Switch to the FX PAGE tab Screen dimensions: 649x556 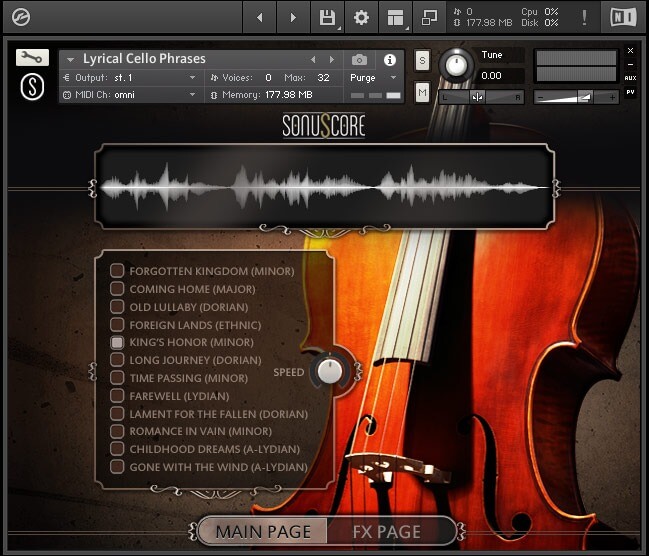(x=386, y=531)
